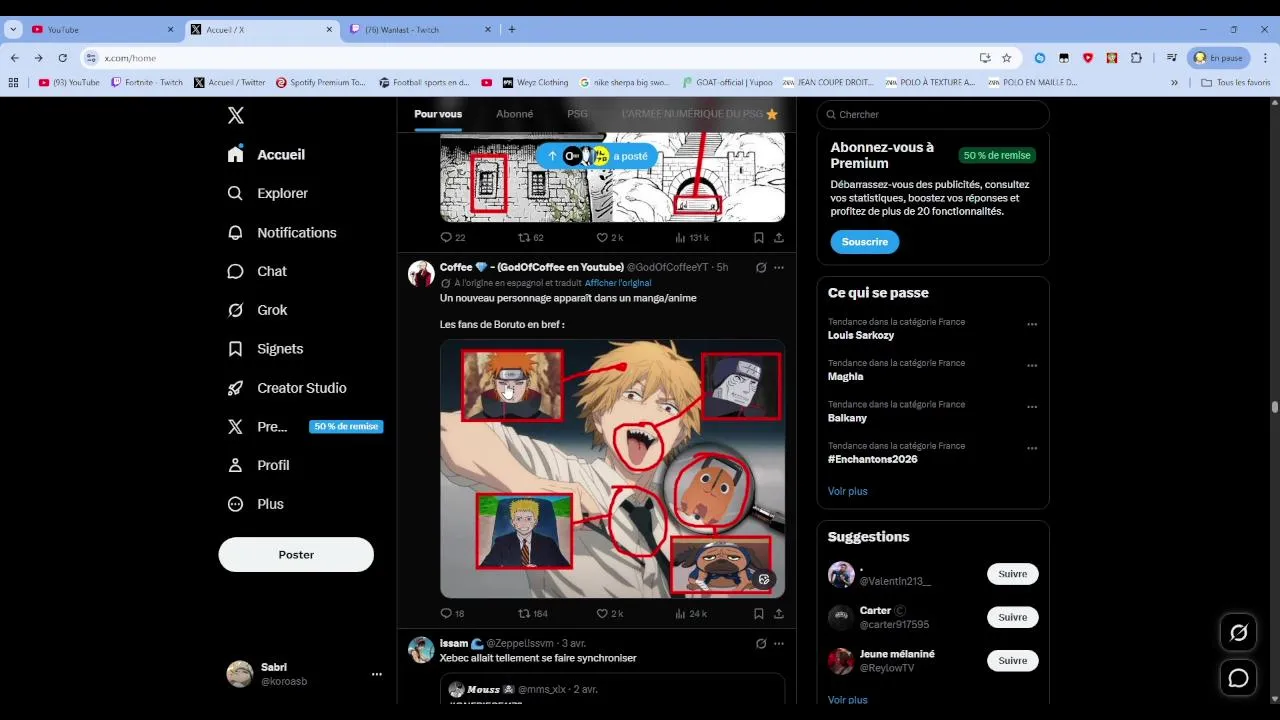Click the new posts 'a posté' pill
Viewport: 1280px width, 720px height.
point(597,156)
